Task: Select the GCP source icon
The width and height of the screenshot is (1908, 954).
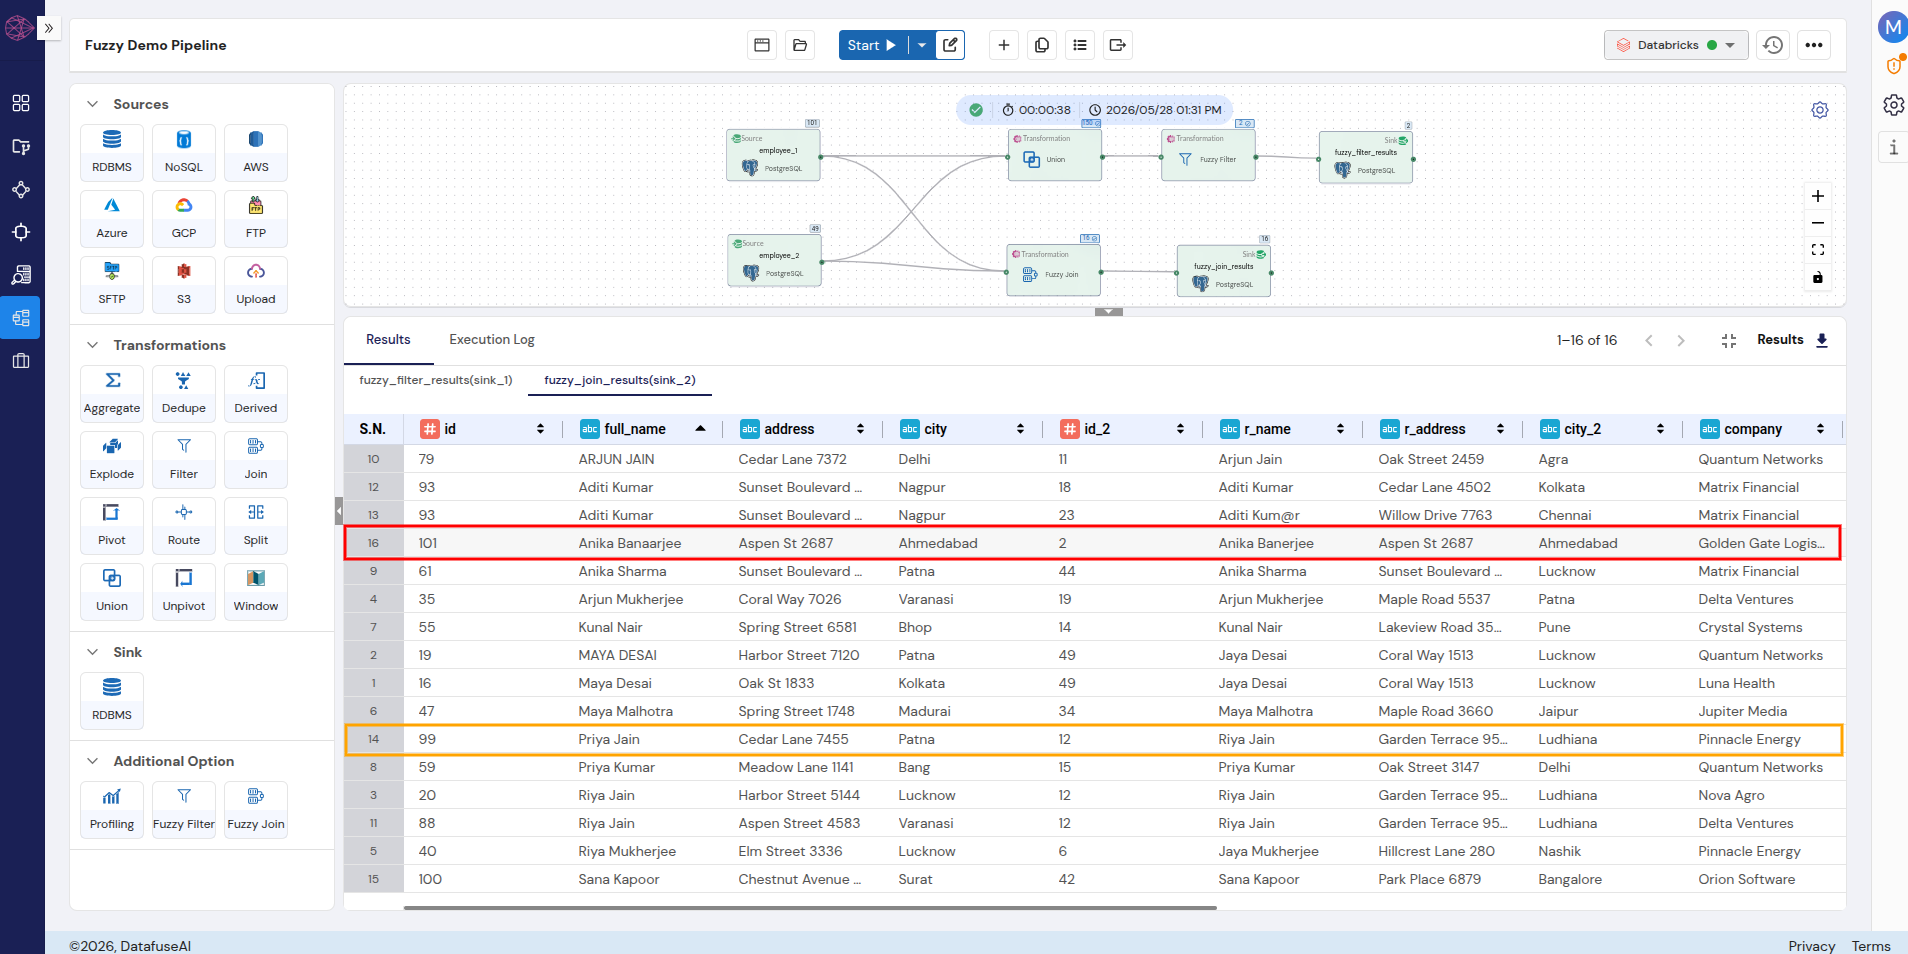Action: pos(184,219)
